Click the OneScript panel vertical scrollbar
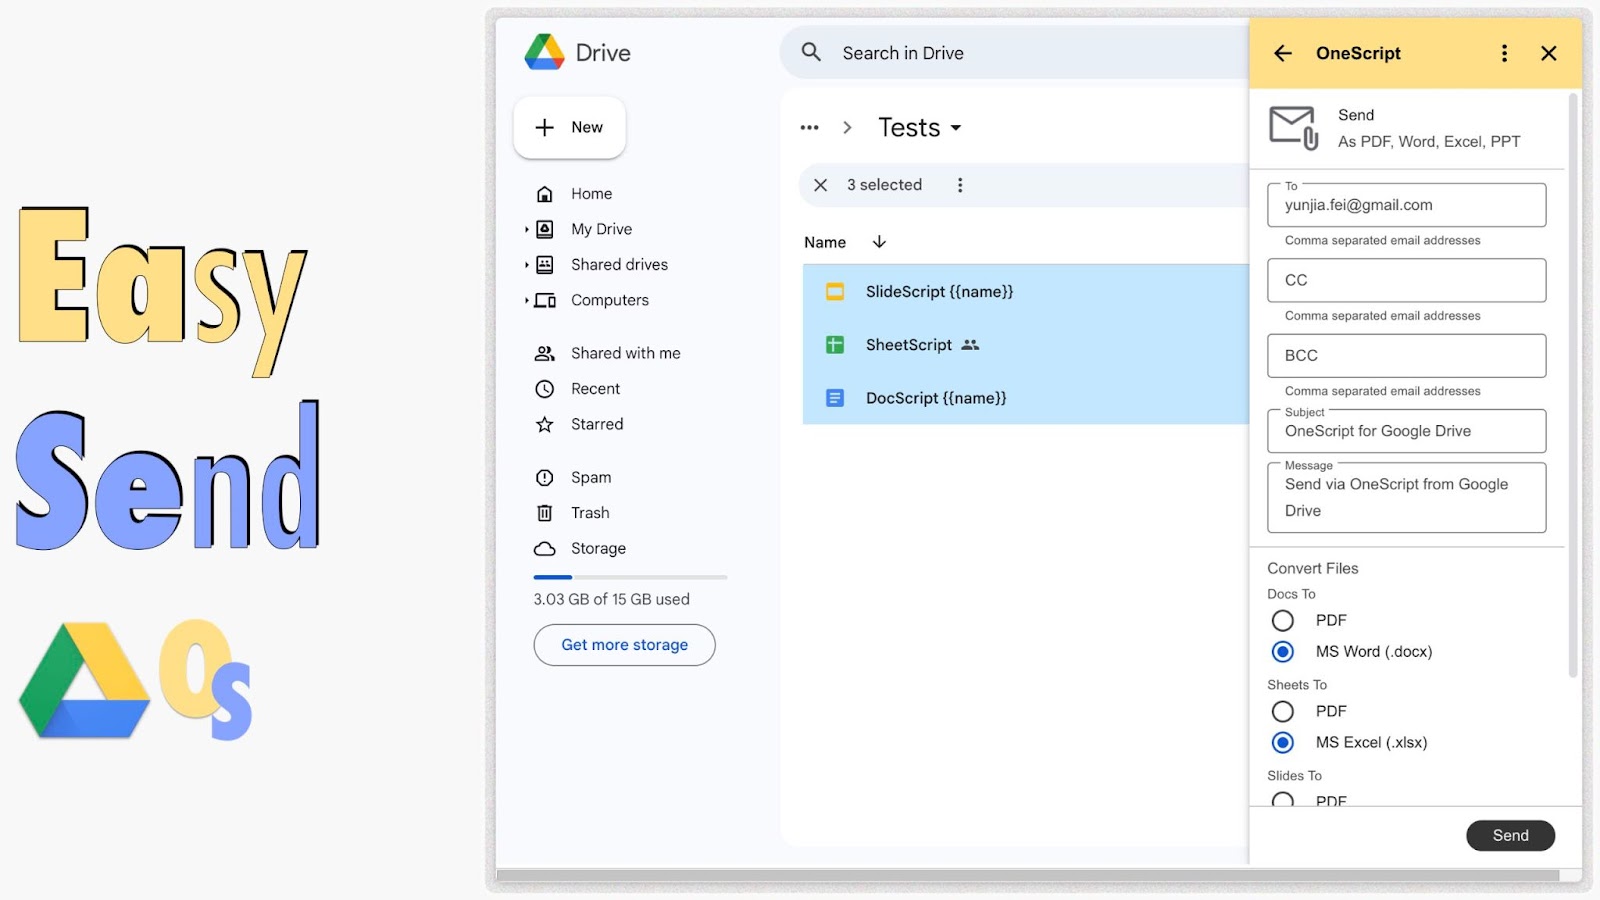 click(1573, 385)
